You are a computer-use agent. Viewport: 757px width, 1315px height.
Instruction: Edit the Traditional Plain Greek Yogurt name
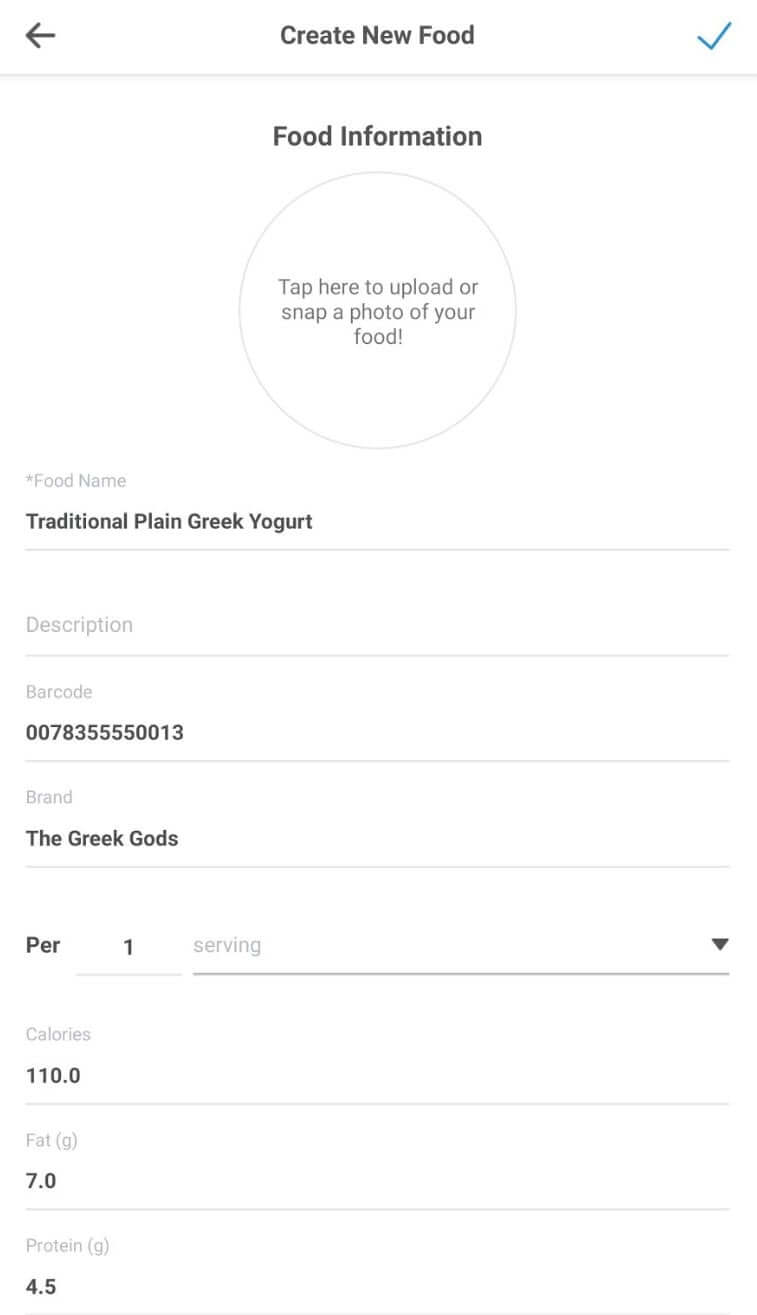(x=169, y=521)
